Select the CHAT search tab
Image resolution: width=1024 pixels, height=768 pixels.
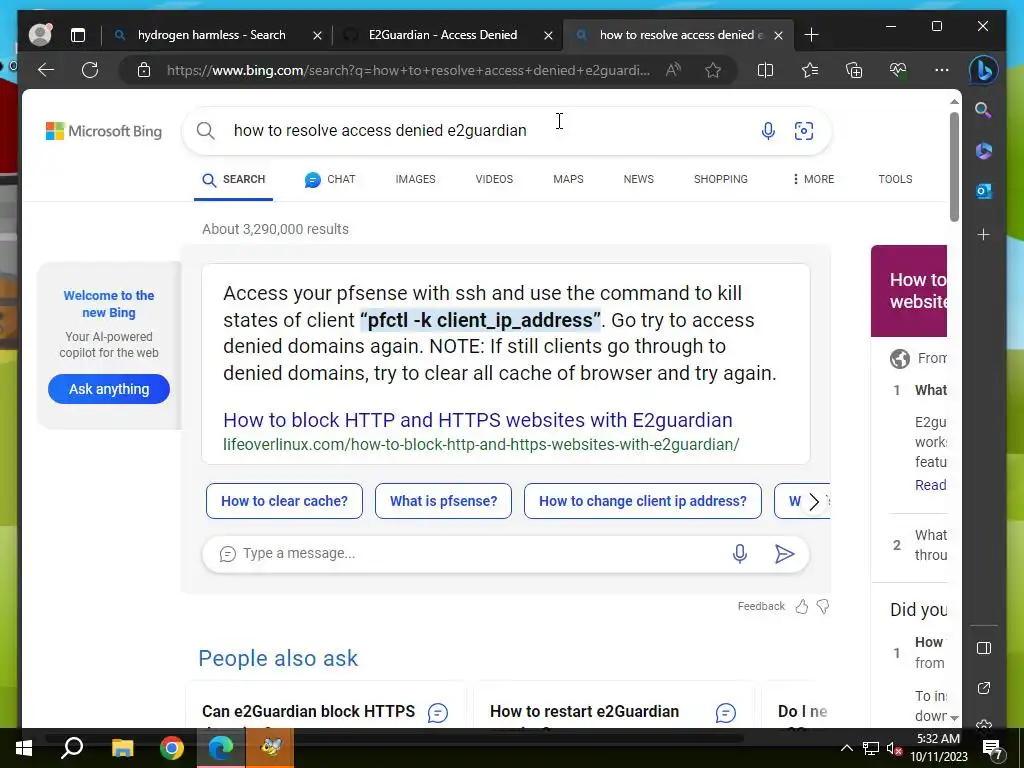tap(330, 179)
